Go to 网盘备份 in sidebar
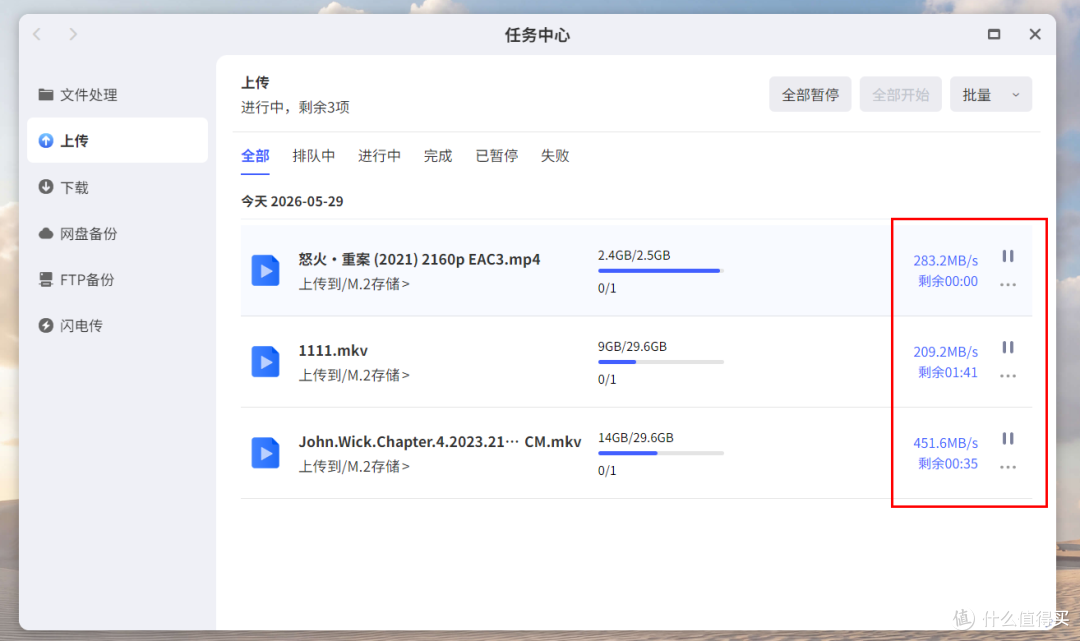The height and width of the screenshot is (641, 1080). 117,233
